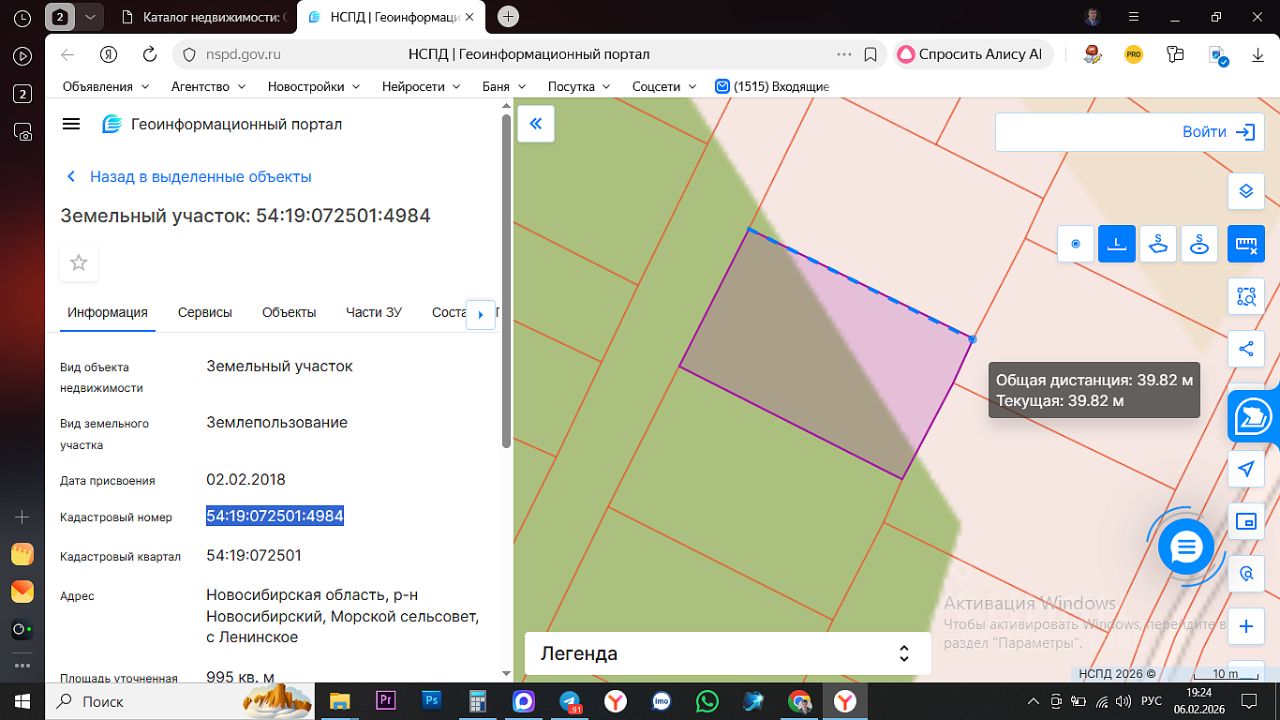Viewport: 1280px width, 720px height.
Task: Open the chat assistant bubble
Action: coord(1186,547)
